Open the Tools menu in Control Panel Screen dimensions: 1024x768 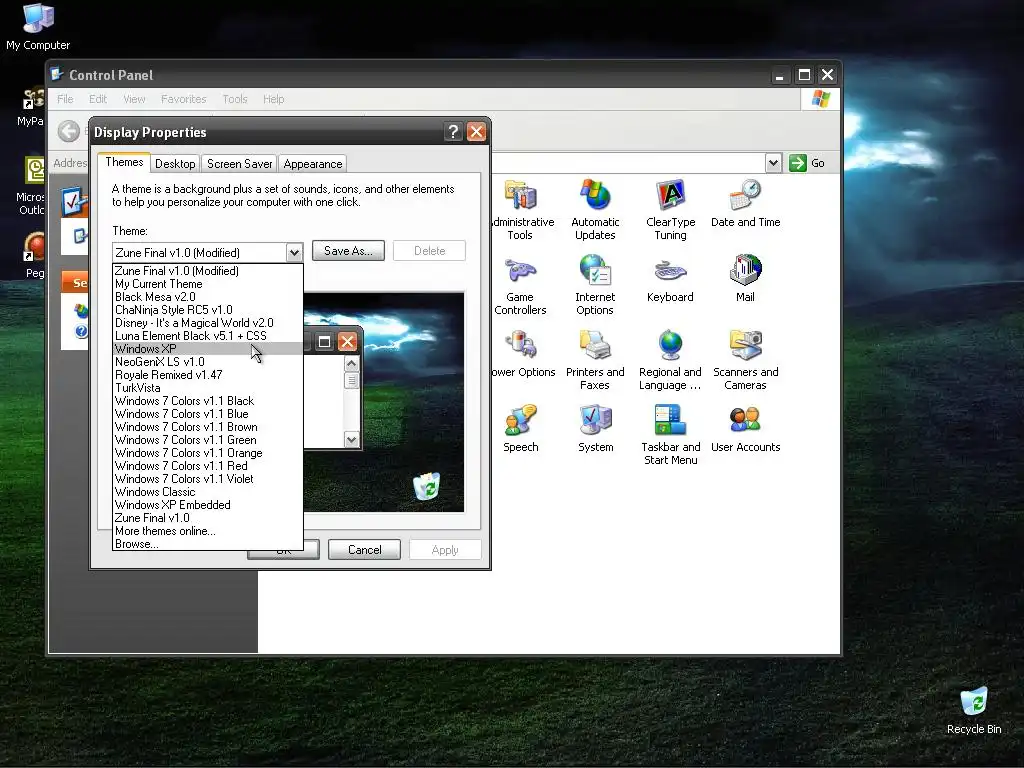(234, 99)
